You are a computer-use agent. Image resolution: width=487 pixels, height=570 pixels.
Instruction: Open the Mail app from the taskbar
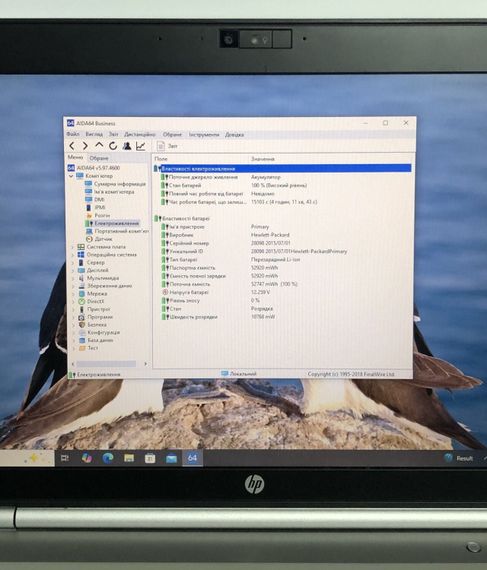pyautogui.click(x=171, y=459)
